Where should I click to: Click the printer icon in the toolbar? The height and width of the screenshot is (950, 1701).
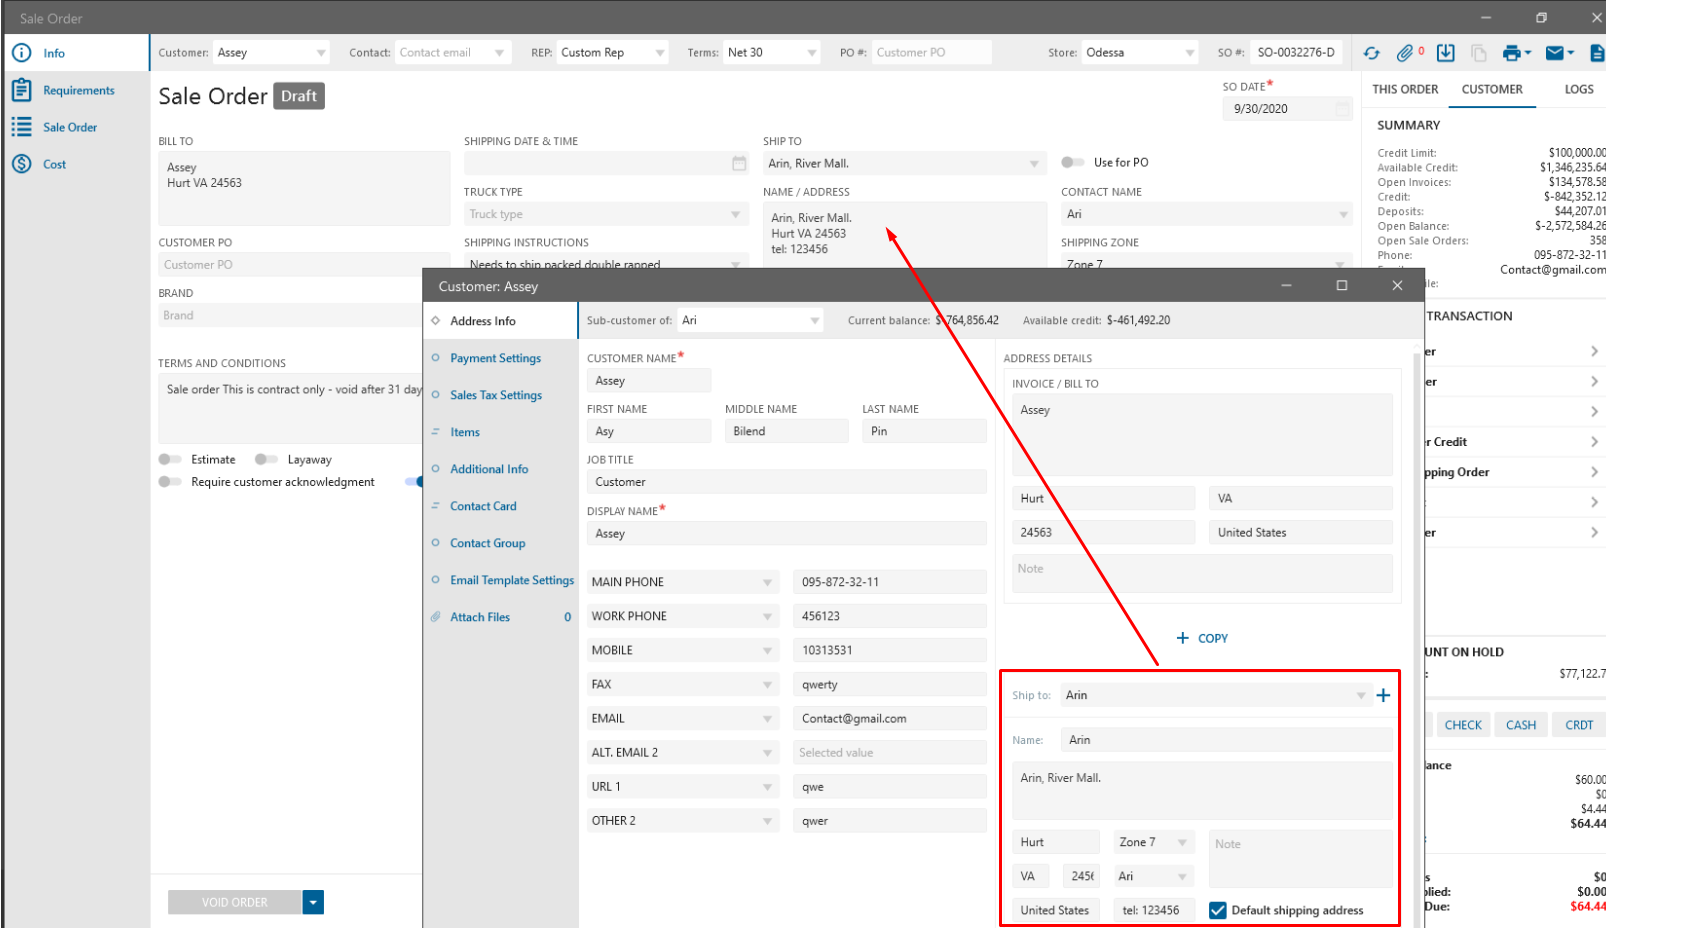[1511, 53]
